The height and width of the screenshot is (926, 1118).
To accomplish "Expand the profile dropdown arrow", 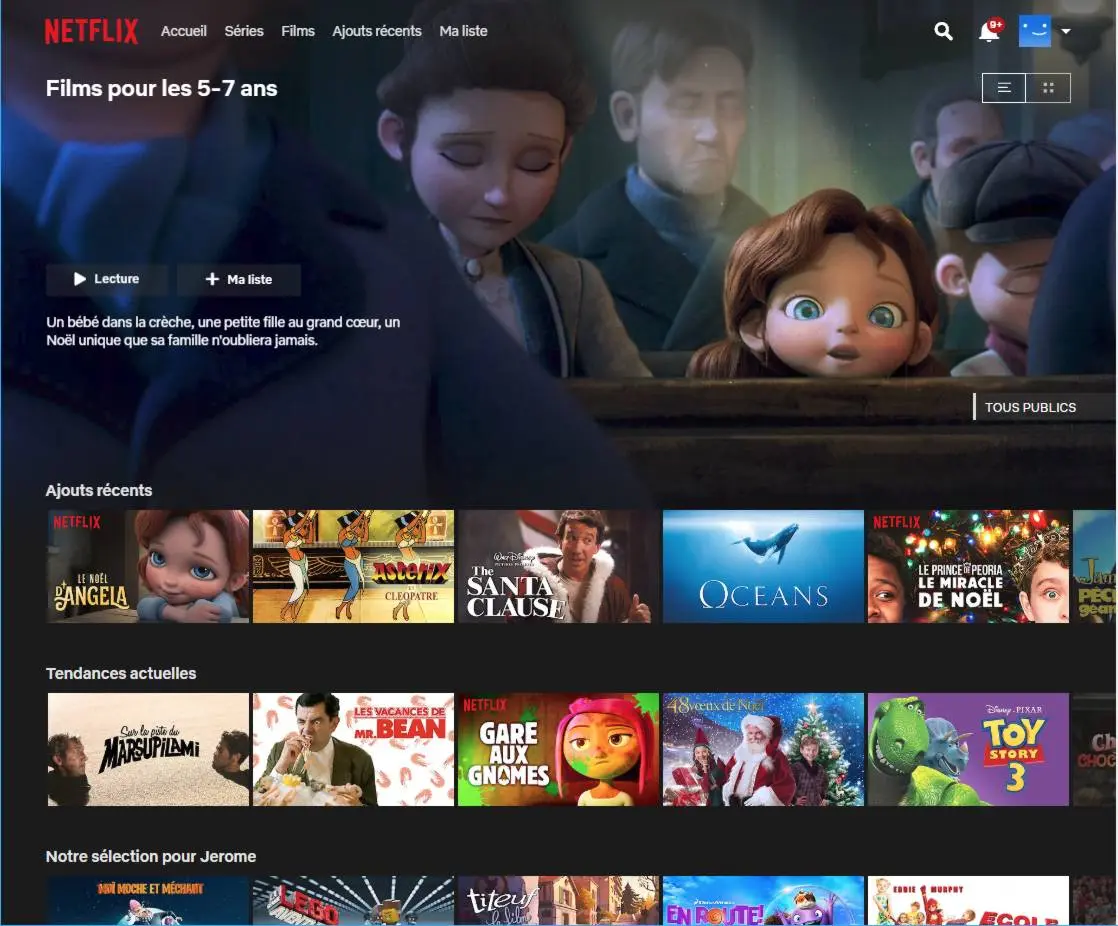I will click(x=1066, y=31).
